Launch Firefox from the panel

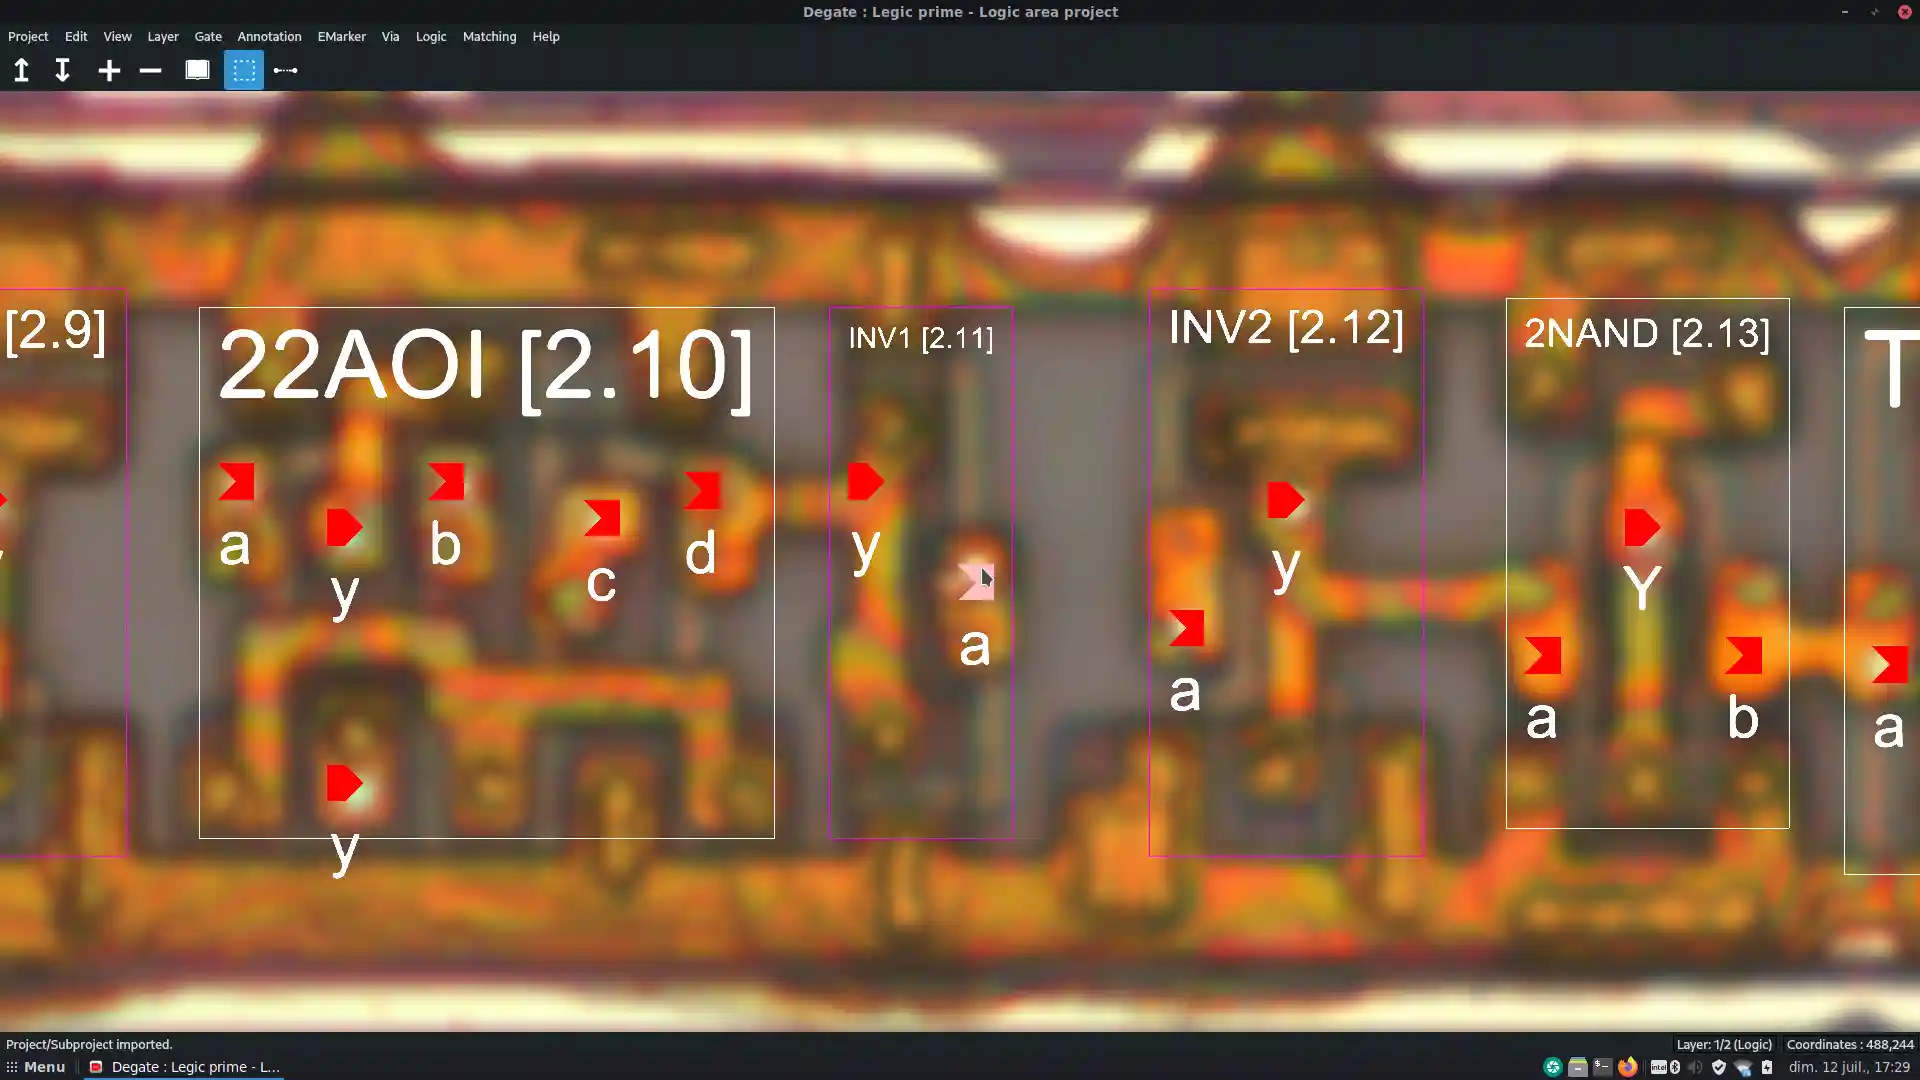coord(1627,1067)
